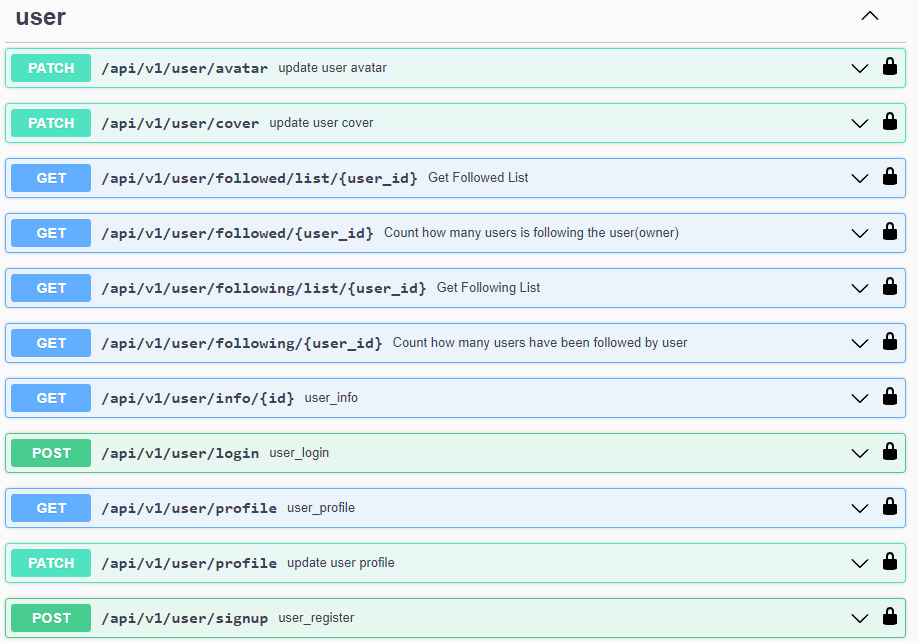
Task: Expand the user_register endpoint via its chevron
Action: [x=858, y=618]
